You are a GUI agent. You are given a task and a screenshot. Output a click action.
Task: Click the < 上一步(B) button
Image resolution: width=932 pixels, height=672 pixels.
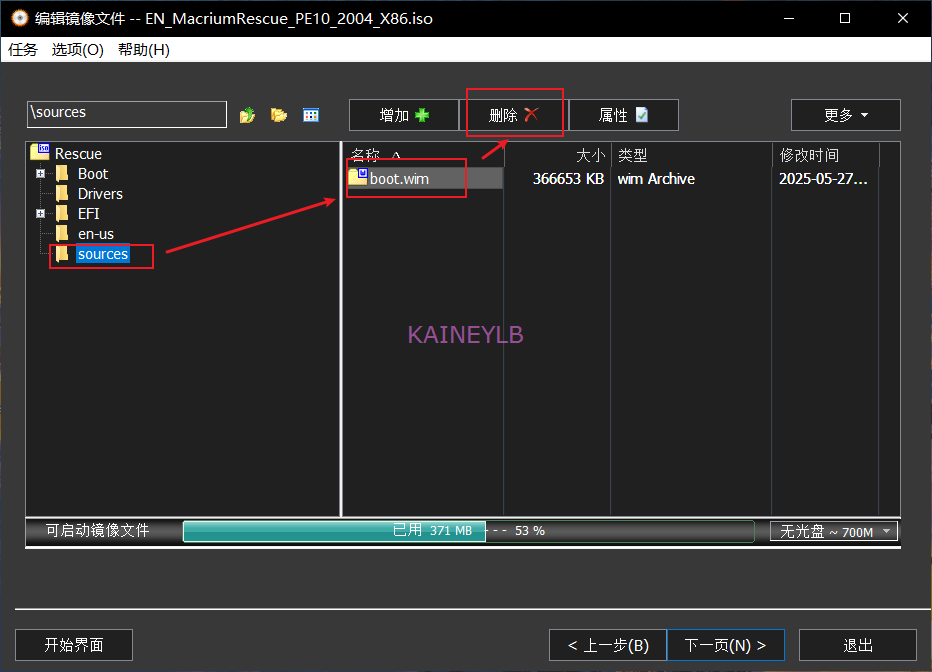(607, 645)
